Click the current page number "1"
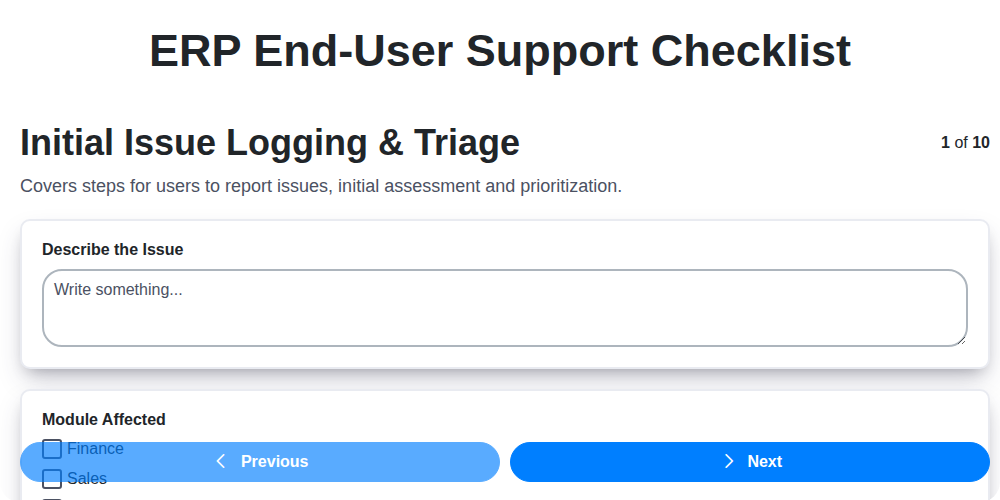Viewport: 1000px width, 500px height. [945, 142]
